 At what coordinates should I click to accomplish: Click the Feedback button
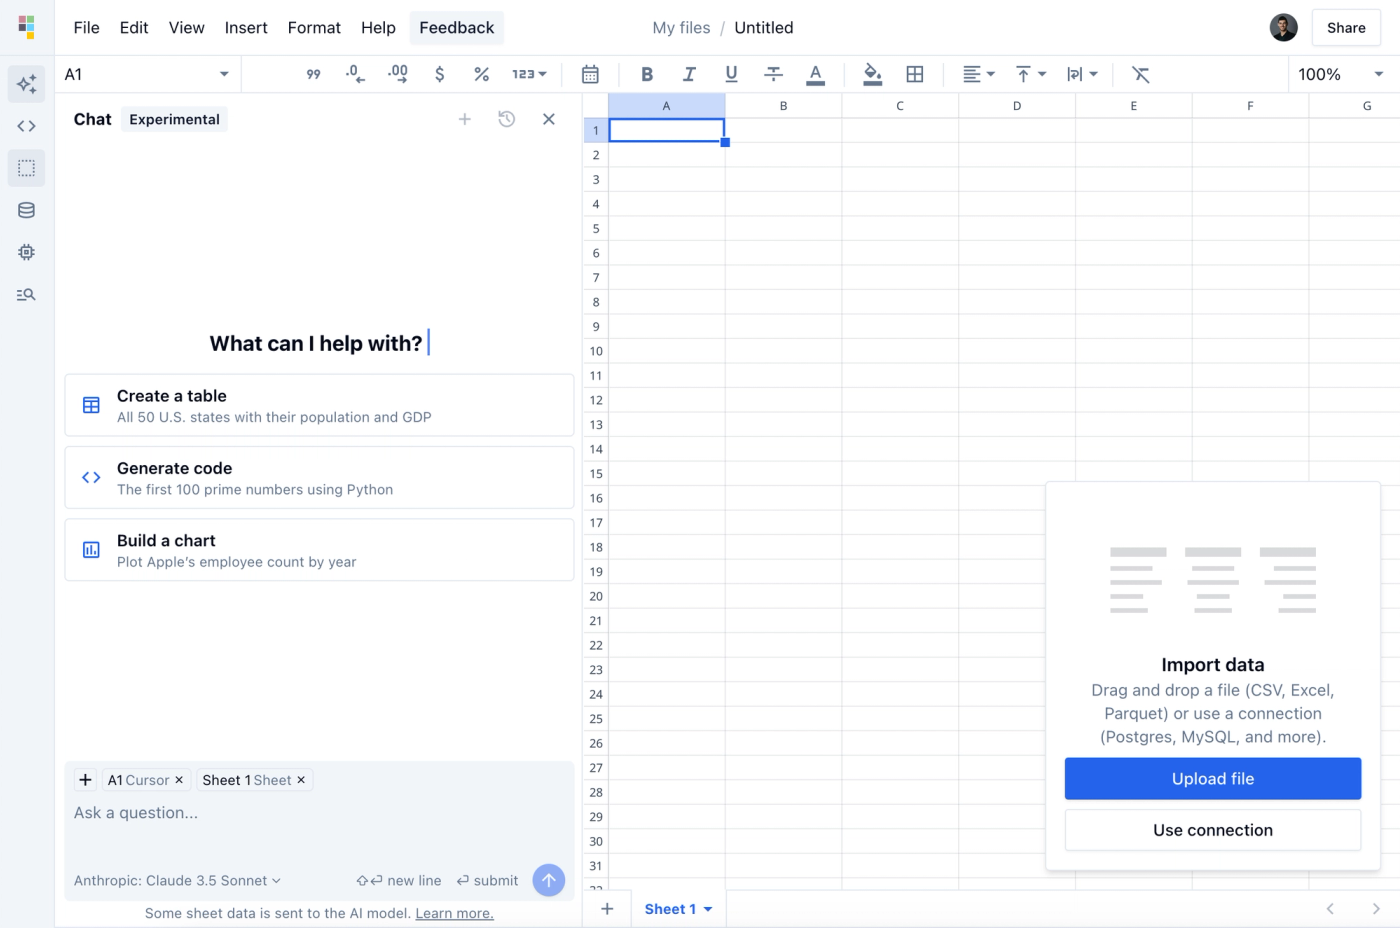pyautogui.click(x=457, y=28)
